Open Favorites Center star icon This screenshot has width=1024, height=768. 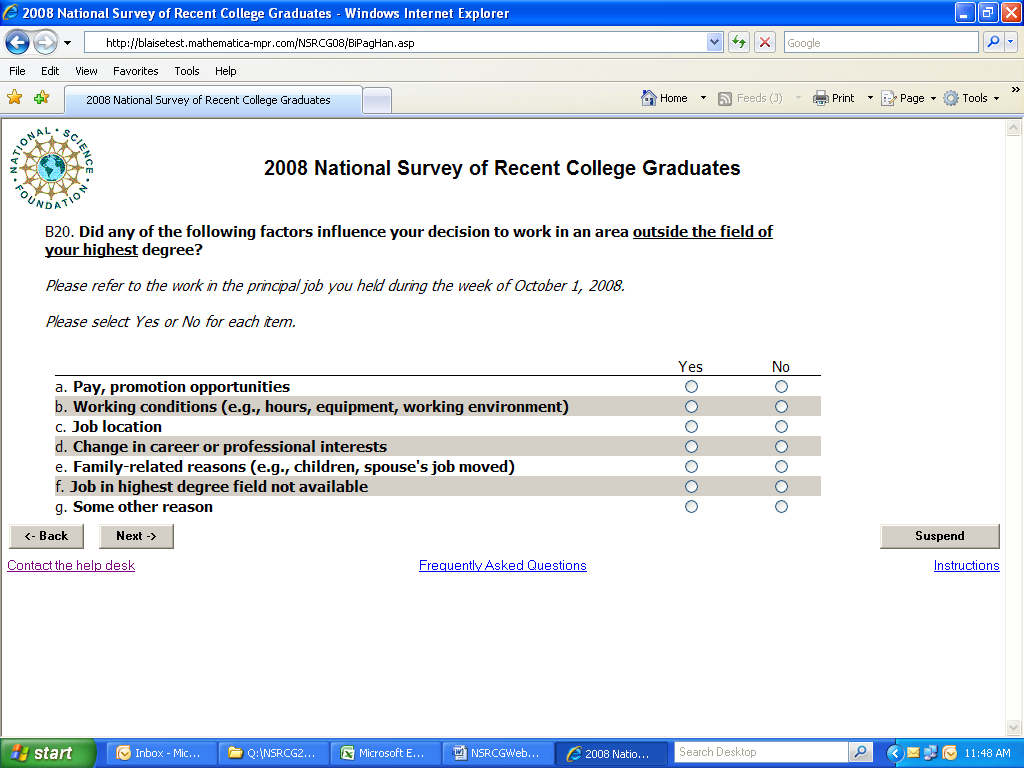click(14, 98)
